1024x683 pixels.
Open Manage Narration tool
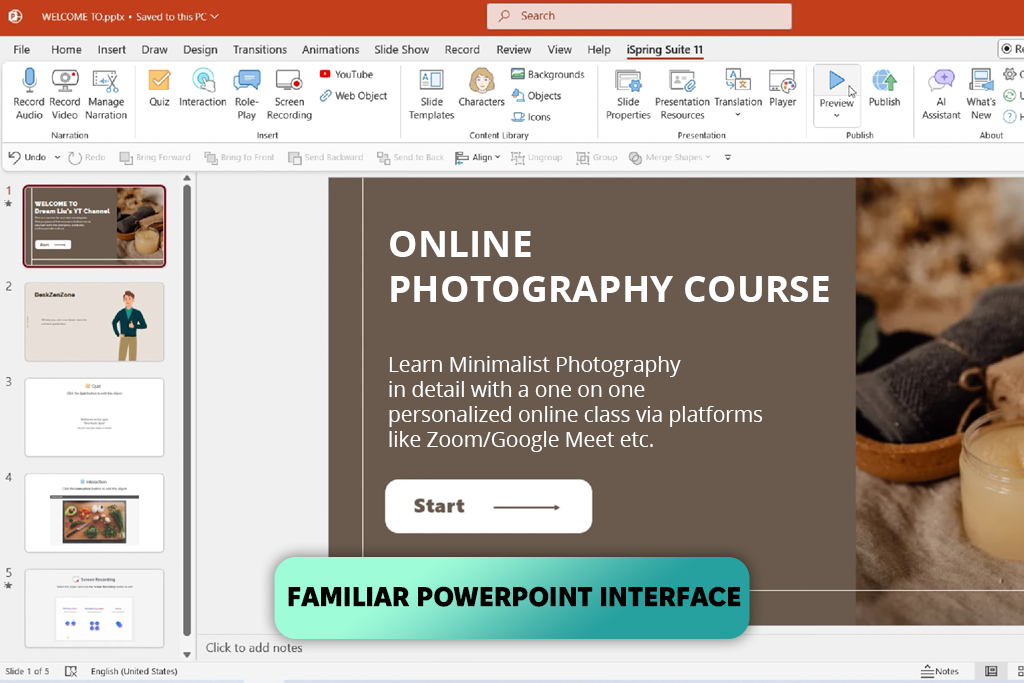(105, 82)
